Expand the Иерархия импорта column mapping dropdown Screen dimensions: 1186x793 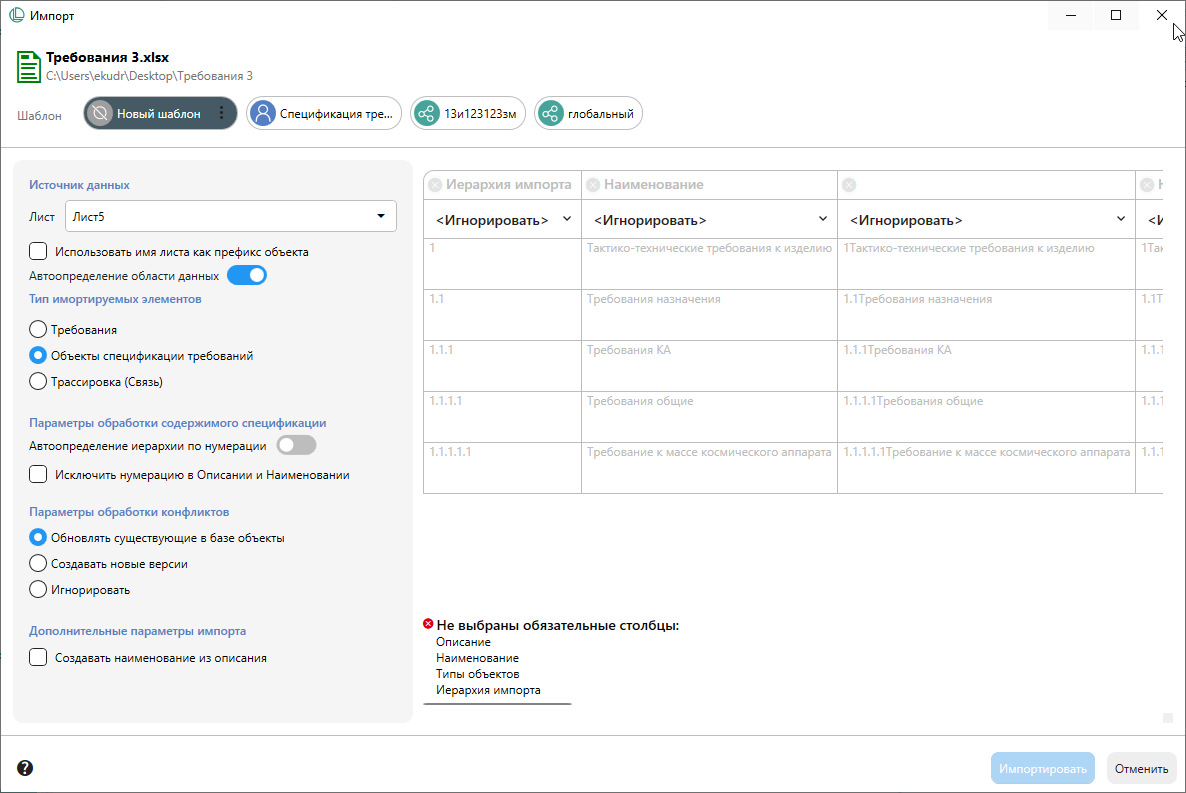pos(502,219)
